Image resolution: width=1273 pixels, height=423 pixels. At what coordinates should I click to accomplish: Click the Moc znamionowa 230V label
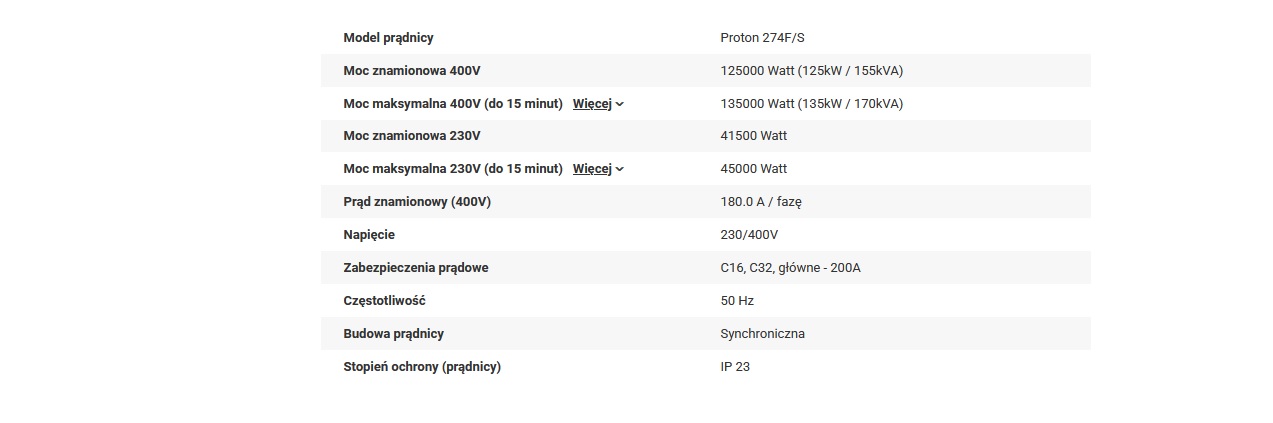[412, 136]
